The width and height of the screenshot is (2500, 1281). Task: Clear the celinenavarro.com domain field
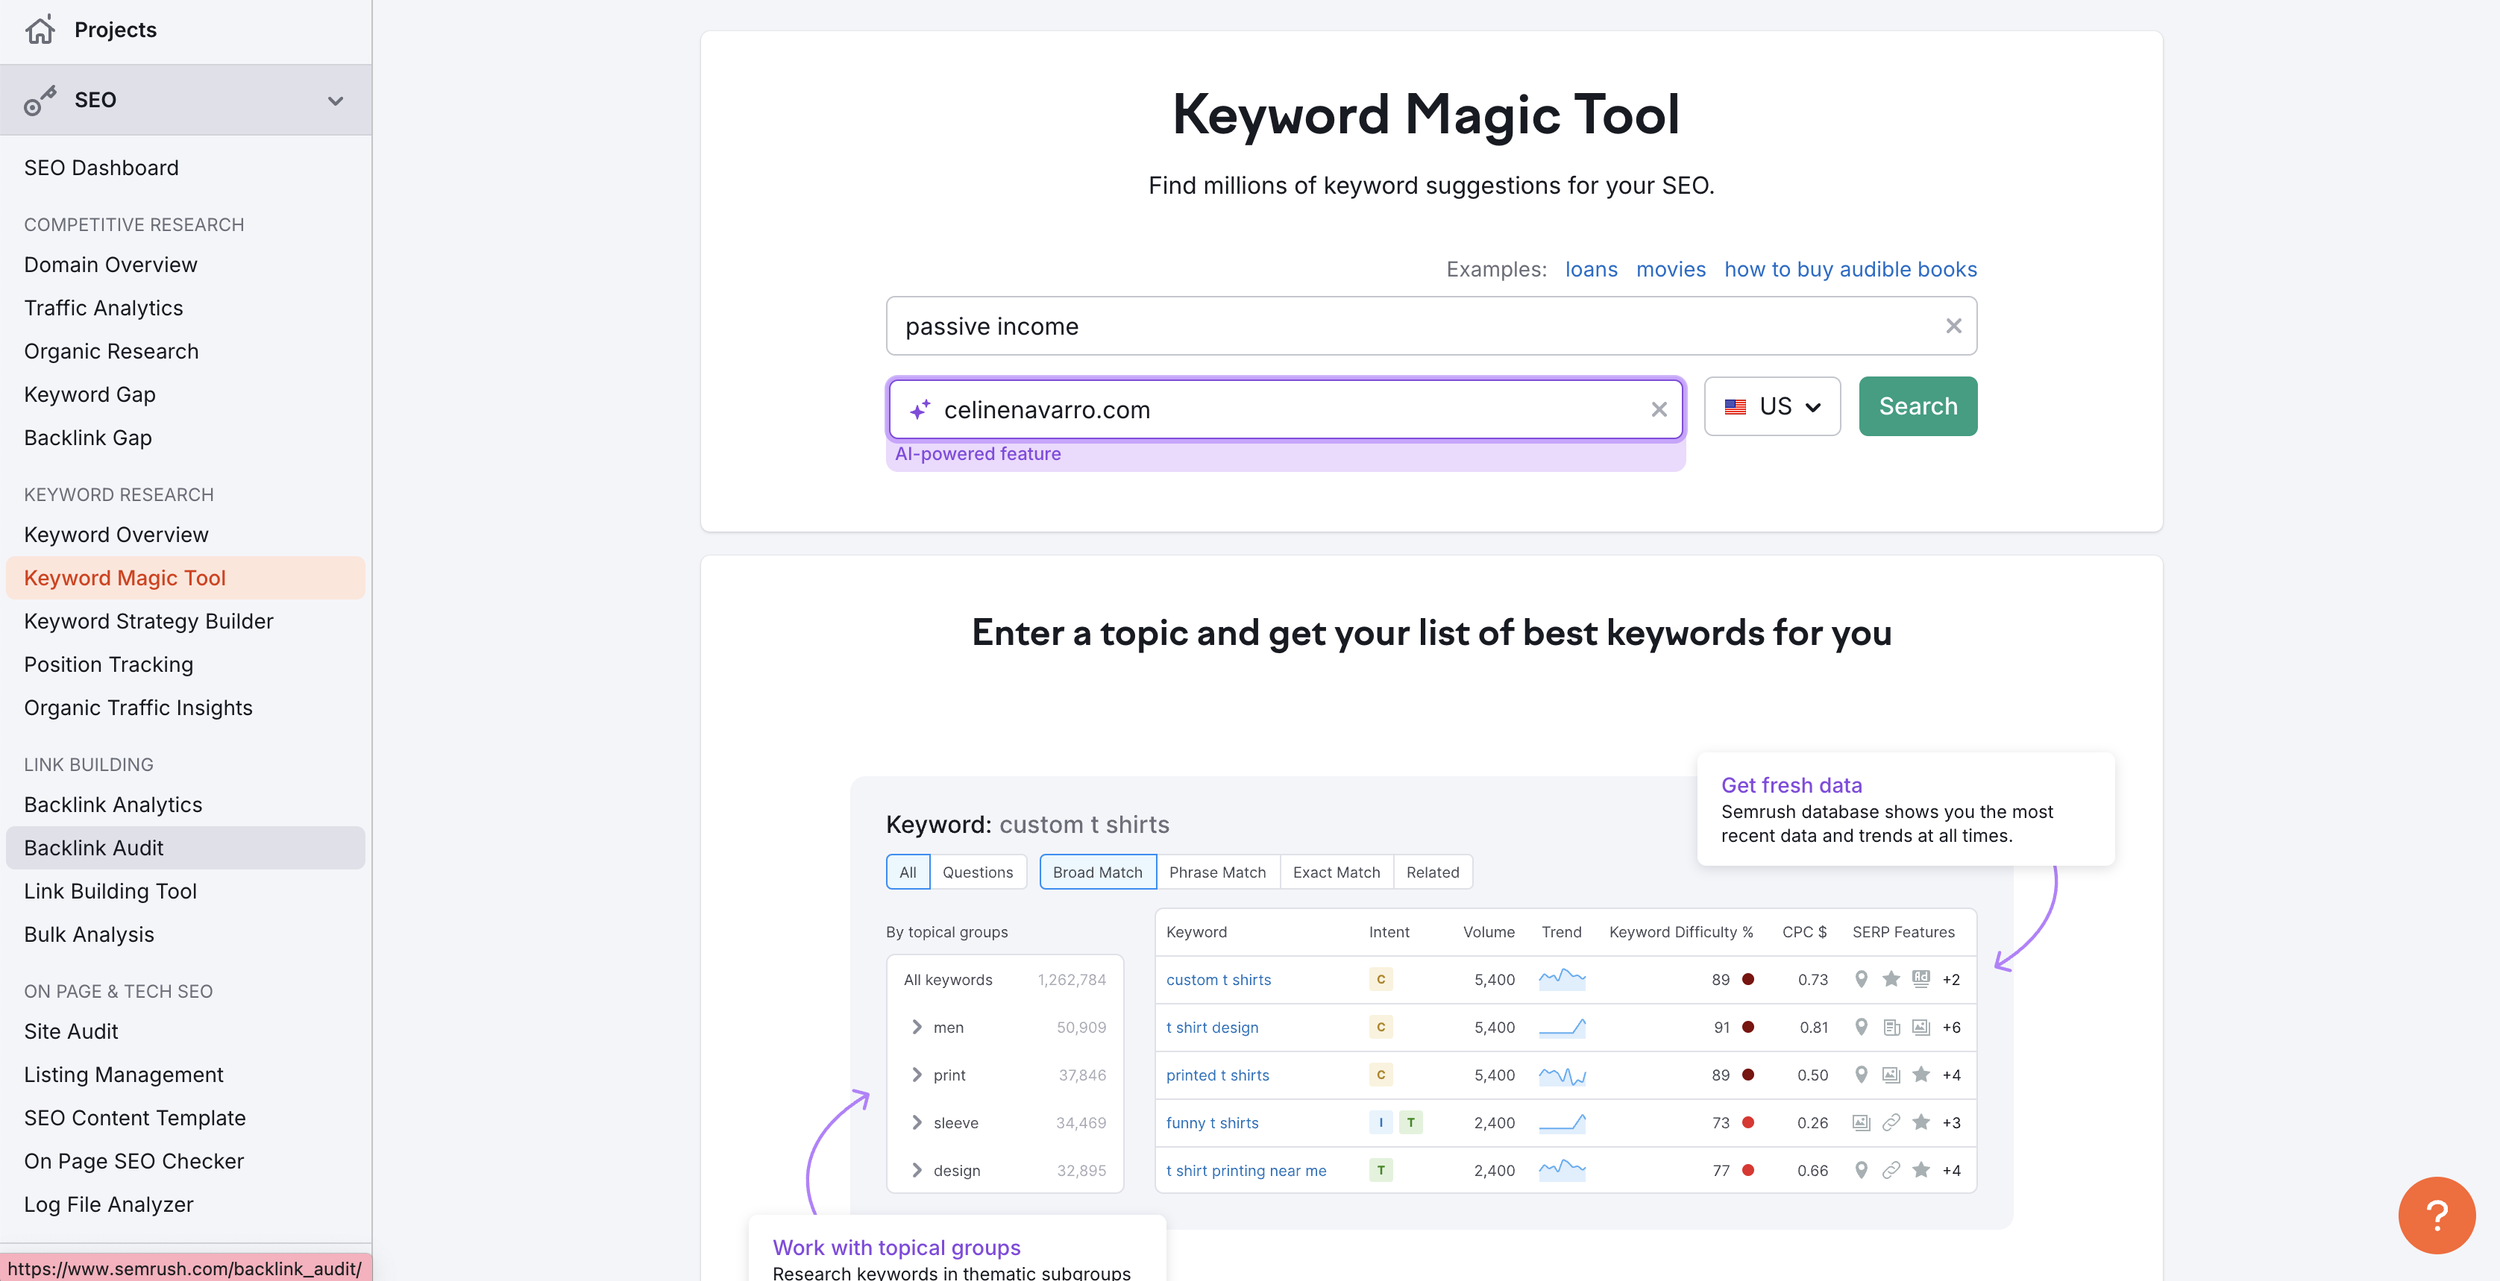[x=1660, y=409]
